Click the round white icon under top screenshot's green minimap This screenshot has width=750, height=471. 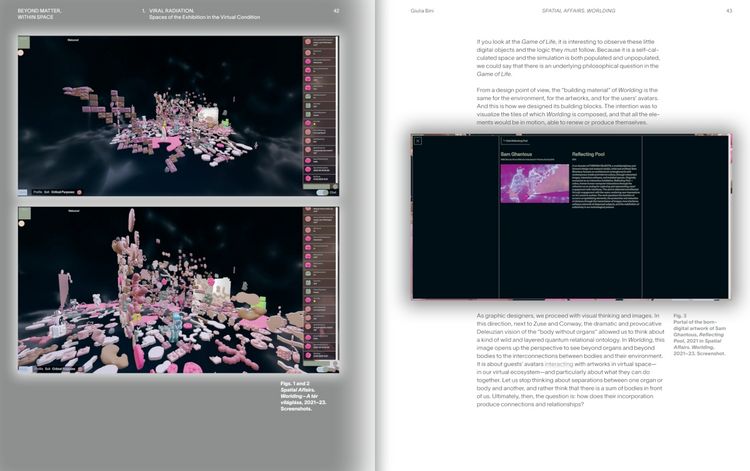click(x=21, y=53)
